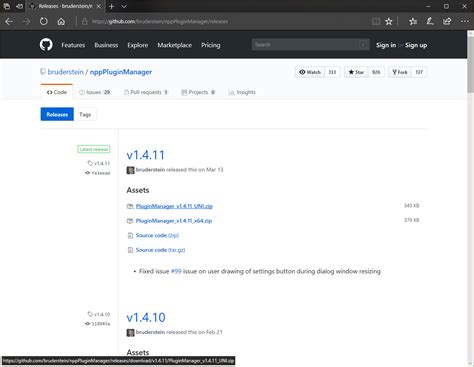Download PluginManager_v1.4.11_UNI.zip

point(174,206)
